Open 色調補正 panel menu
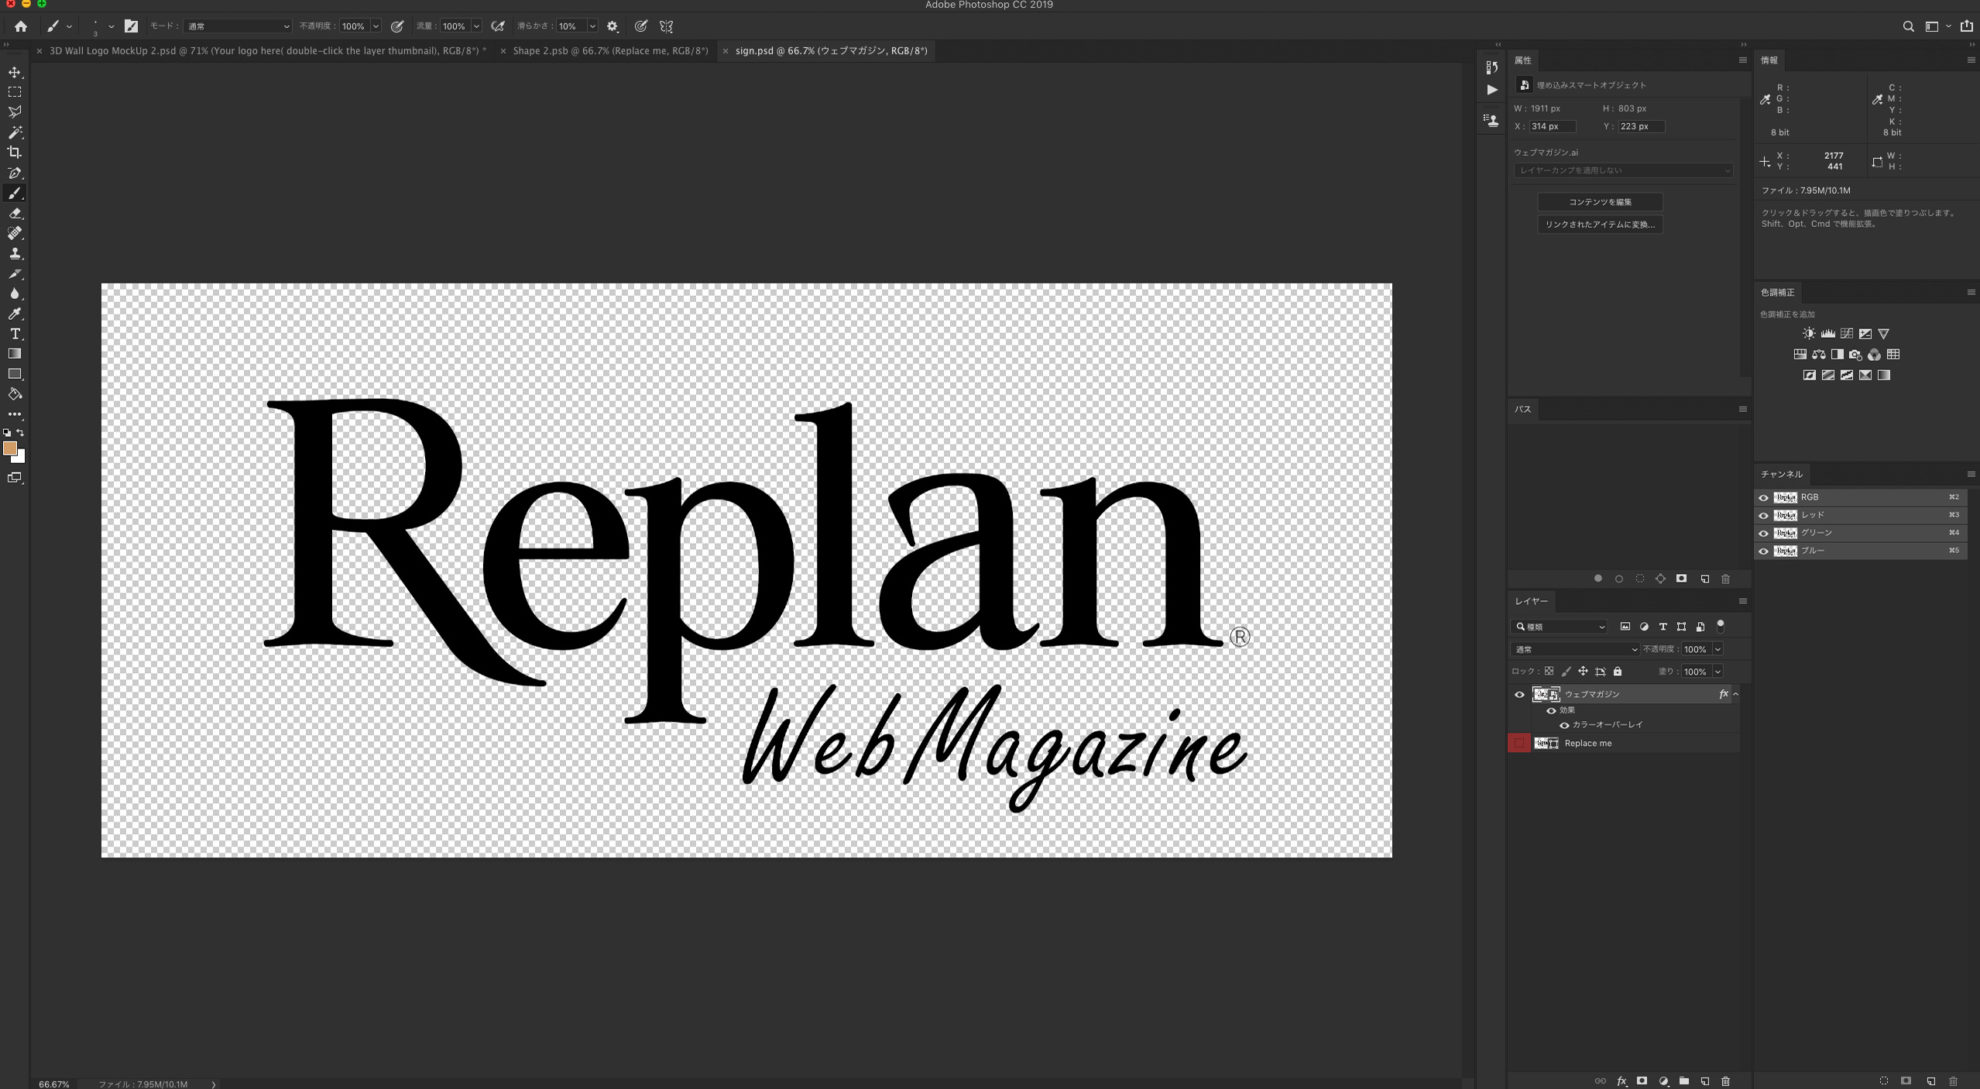 1970,292
